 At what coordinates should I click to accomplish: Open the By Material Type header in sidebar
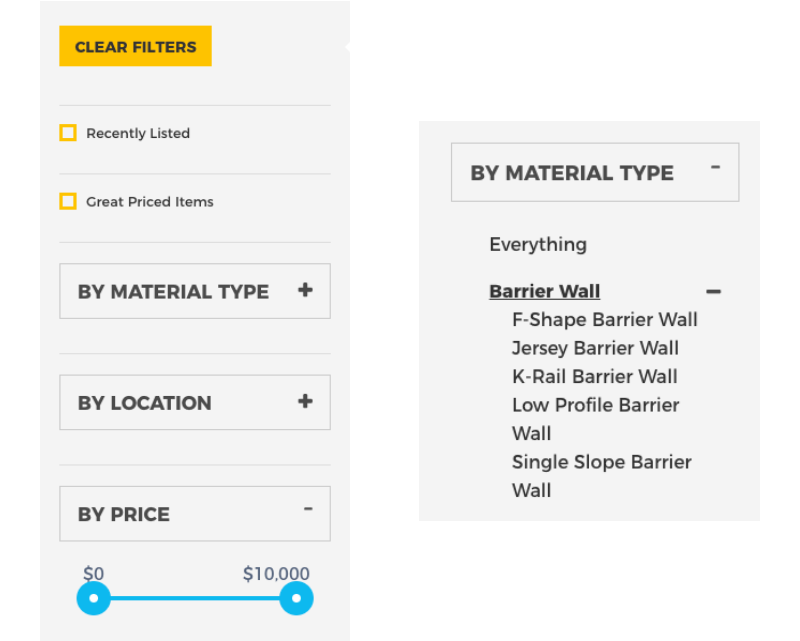[x=173, y=292]
